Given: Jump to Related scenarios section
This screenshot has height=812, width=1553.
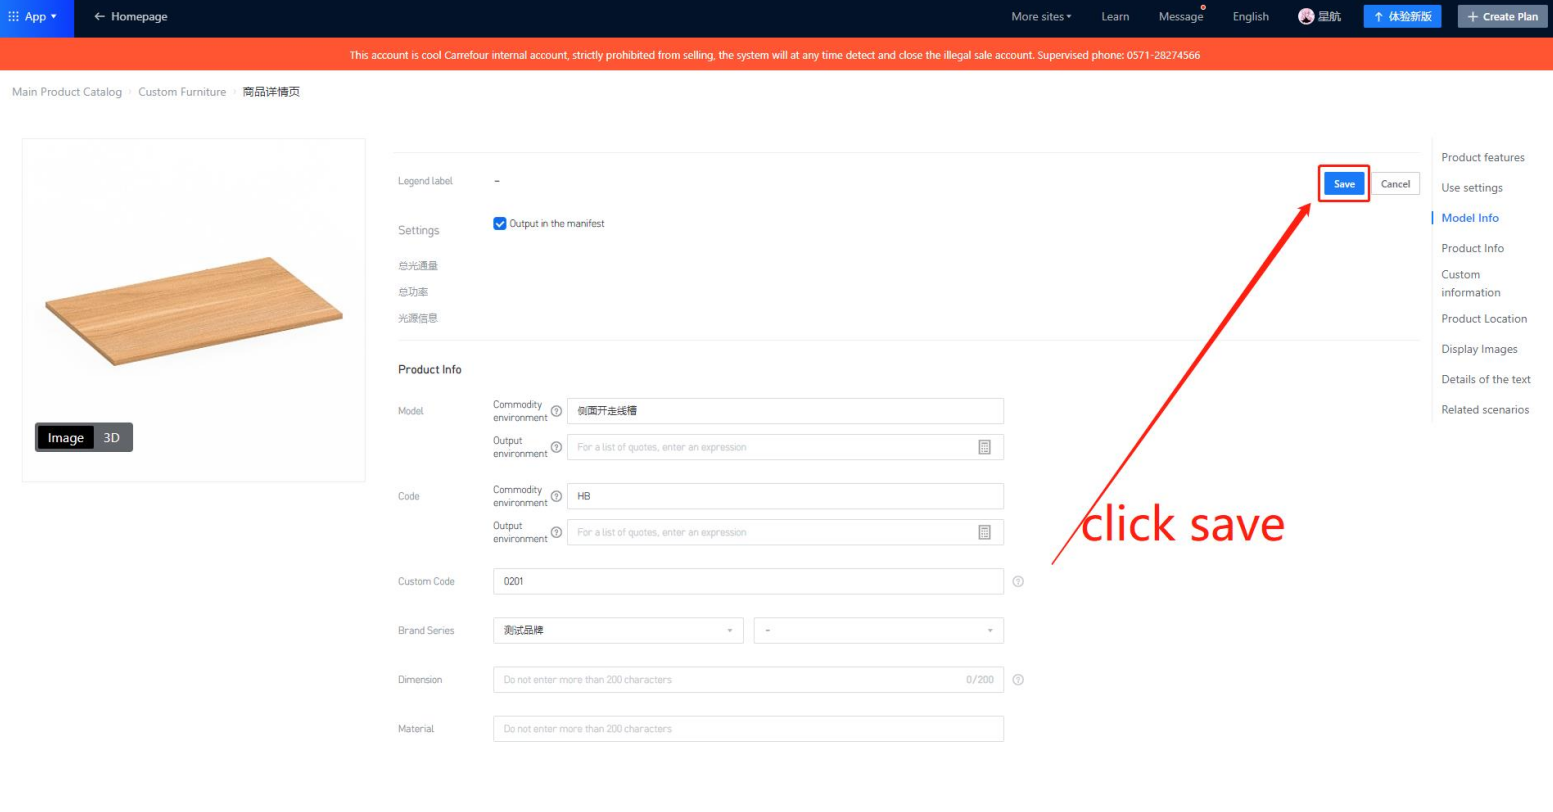Looking at the screenshot, I should point(1485,410).
